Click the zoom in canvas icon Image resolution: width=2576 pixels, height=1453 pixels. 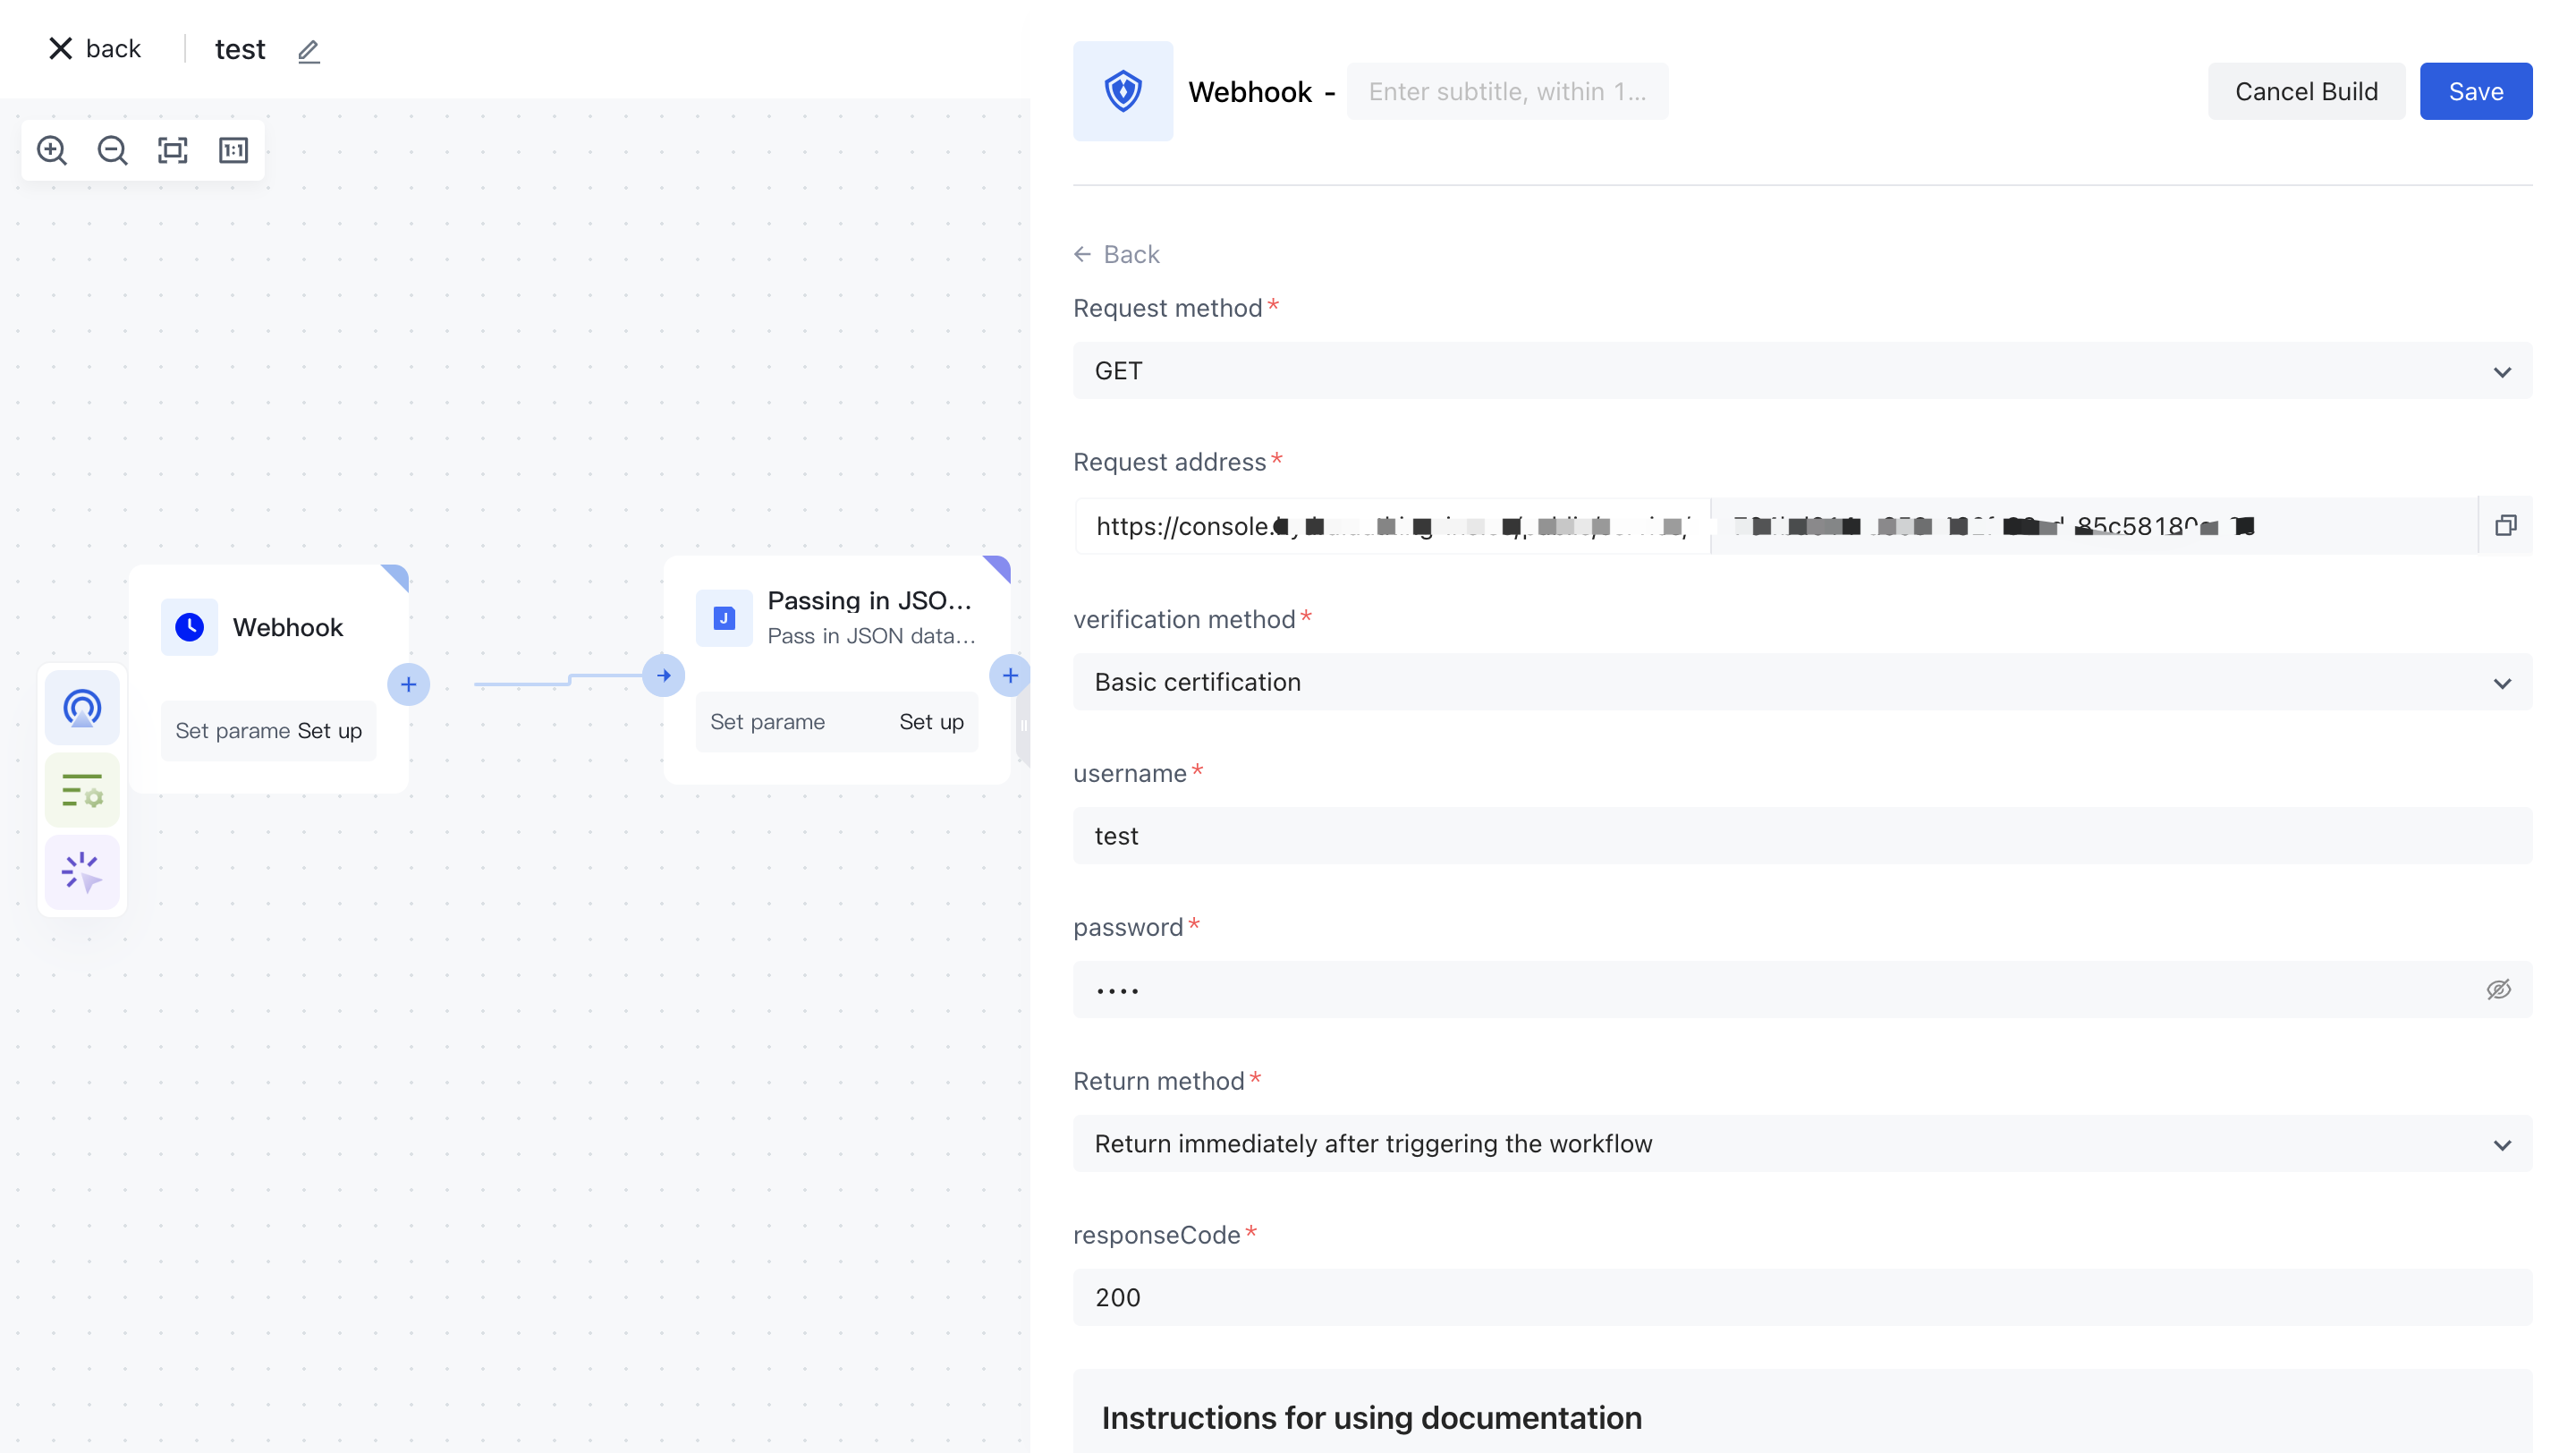pyautogui.click(x=52, y=150)
